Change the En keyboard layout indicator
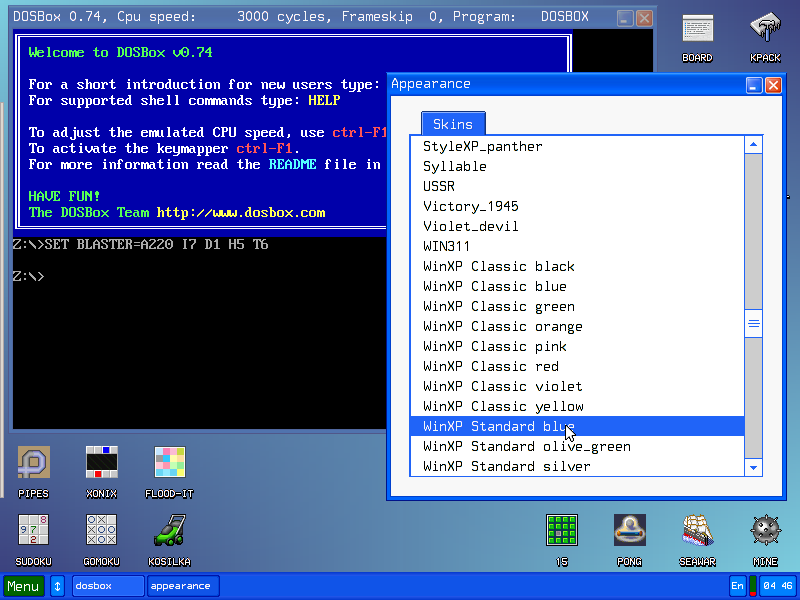The image size is (800, 600). (x=737, y=586)
